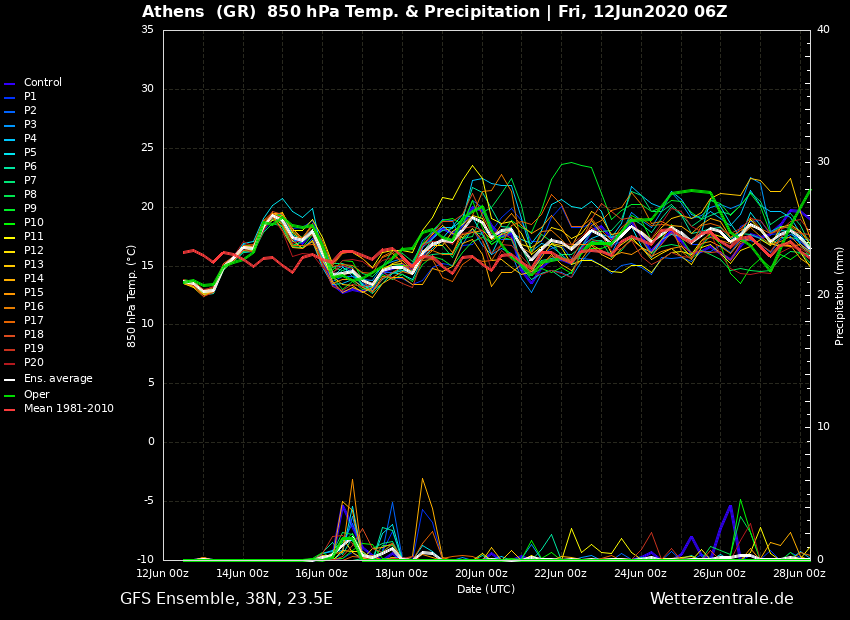
Task: Click the '26Jun 00z' date tick label
Action: pyautogui.click(x=720, y=573)
